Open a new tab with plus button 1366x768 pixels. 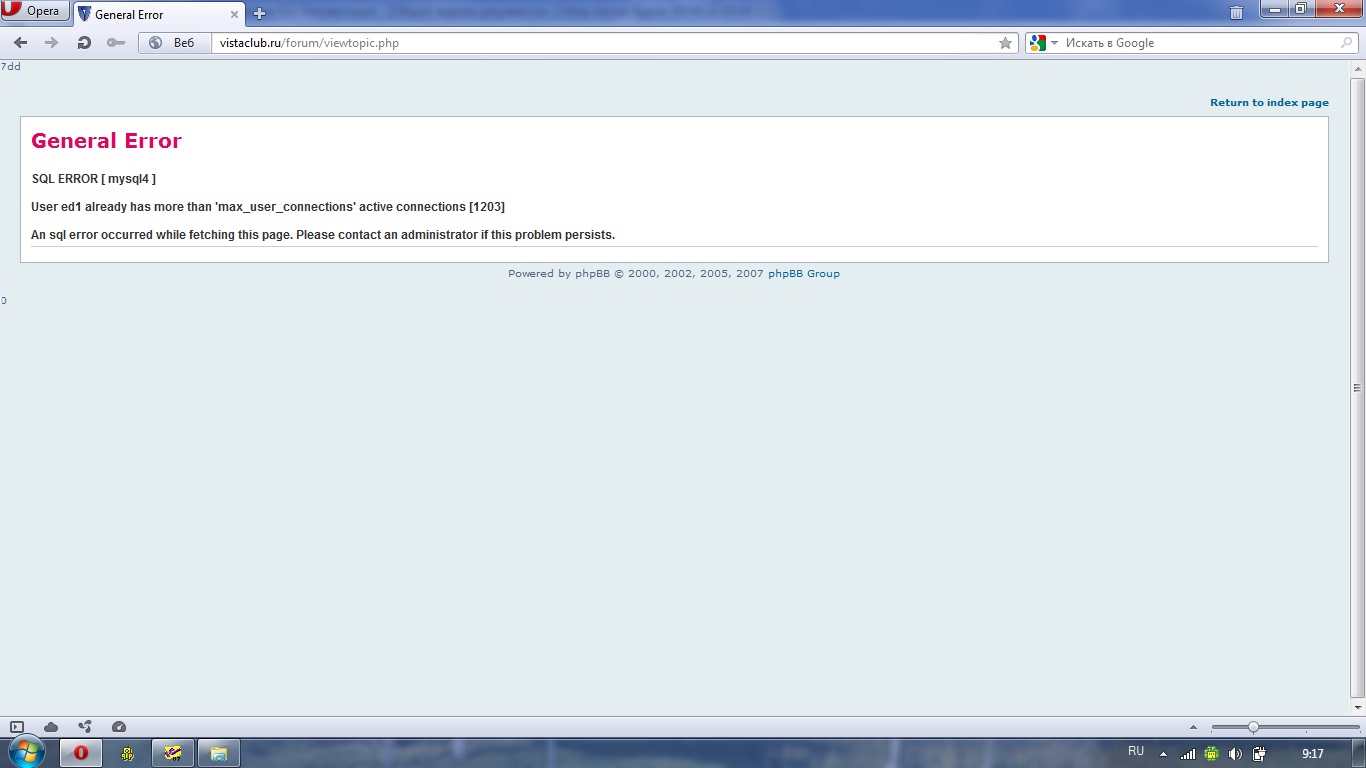click(x=260, y=14)
